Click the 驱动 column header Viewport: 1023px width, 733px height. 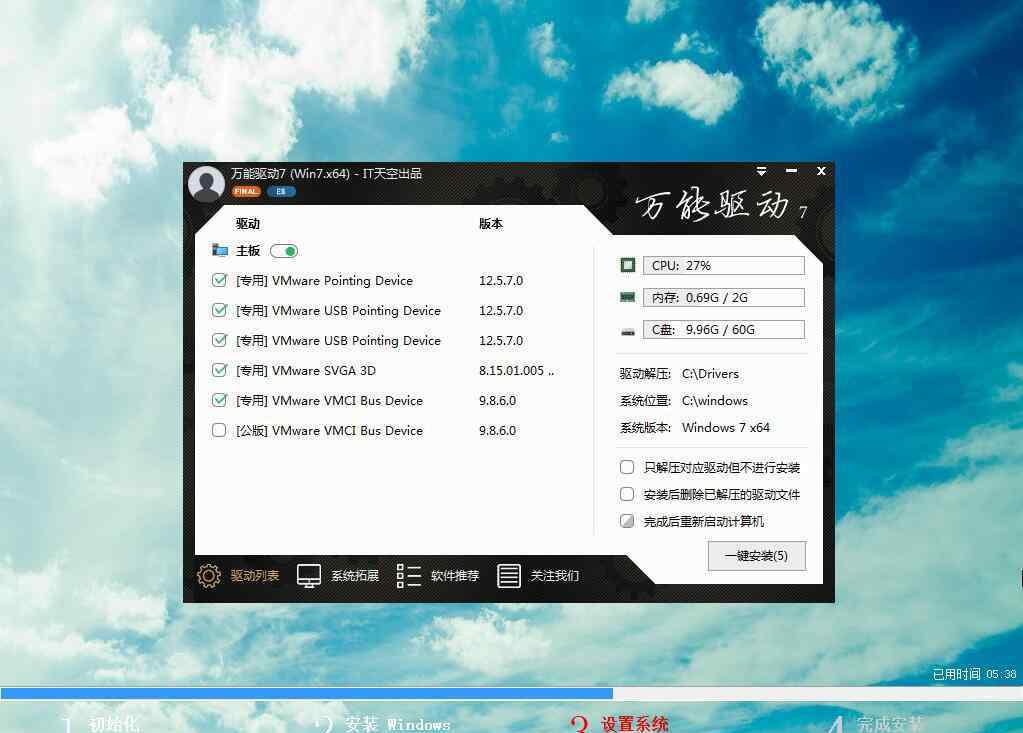click(247, 224)
